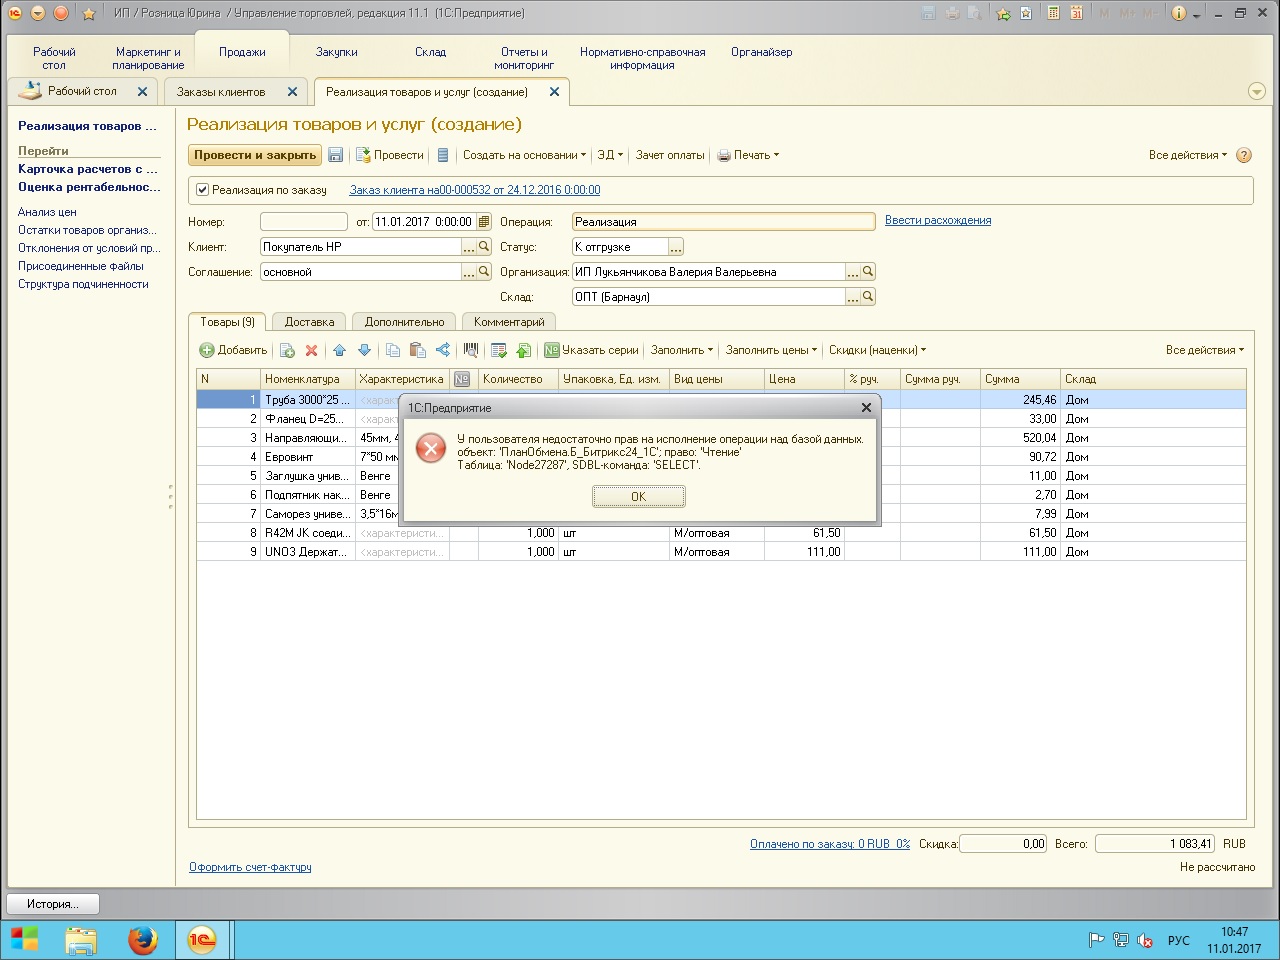This screenshot has height=960, width=1280.
Task: Move row down with blue down arrow
Action: [364, 351]
